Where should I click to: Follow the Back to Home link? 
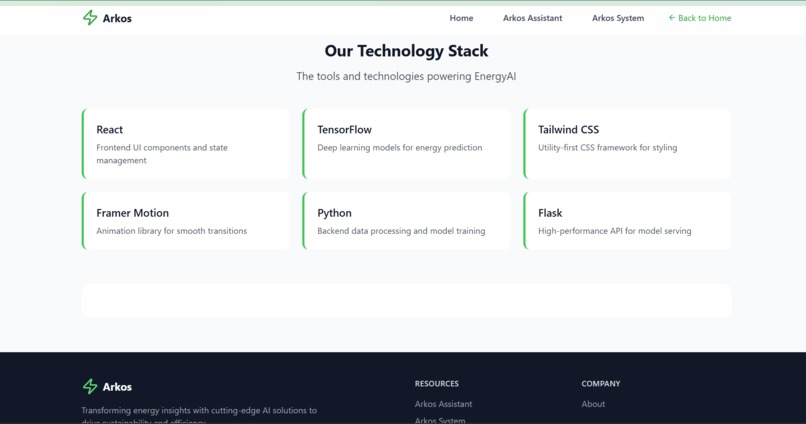[x=700, y=18]
